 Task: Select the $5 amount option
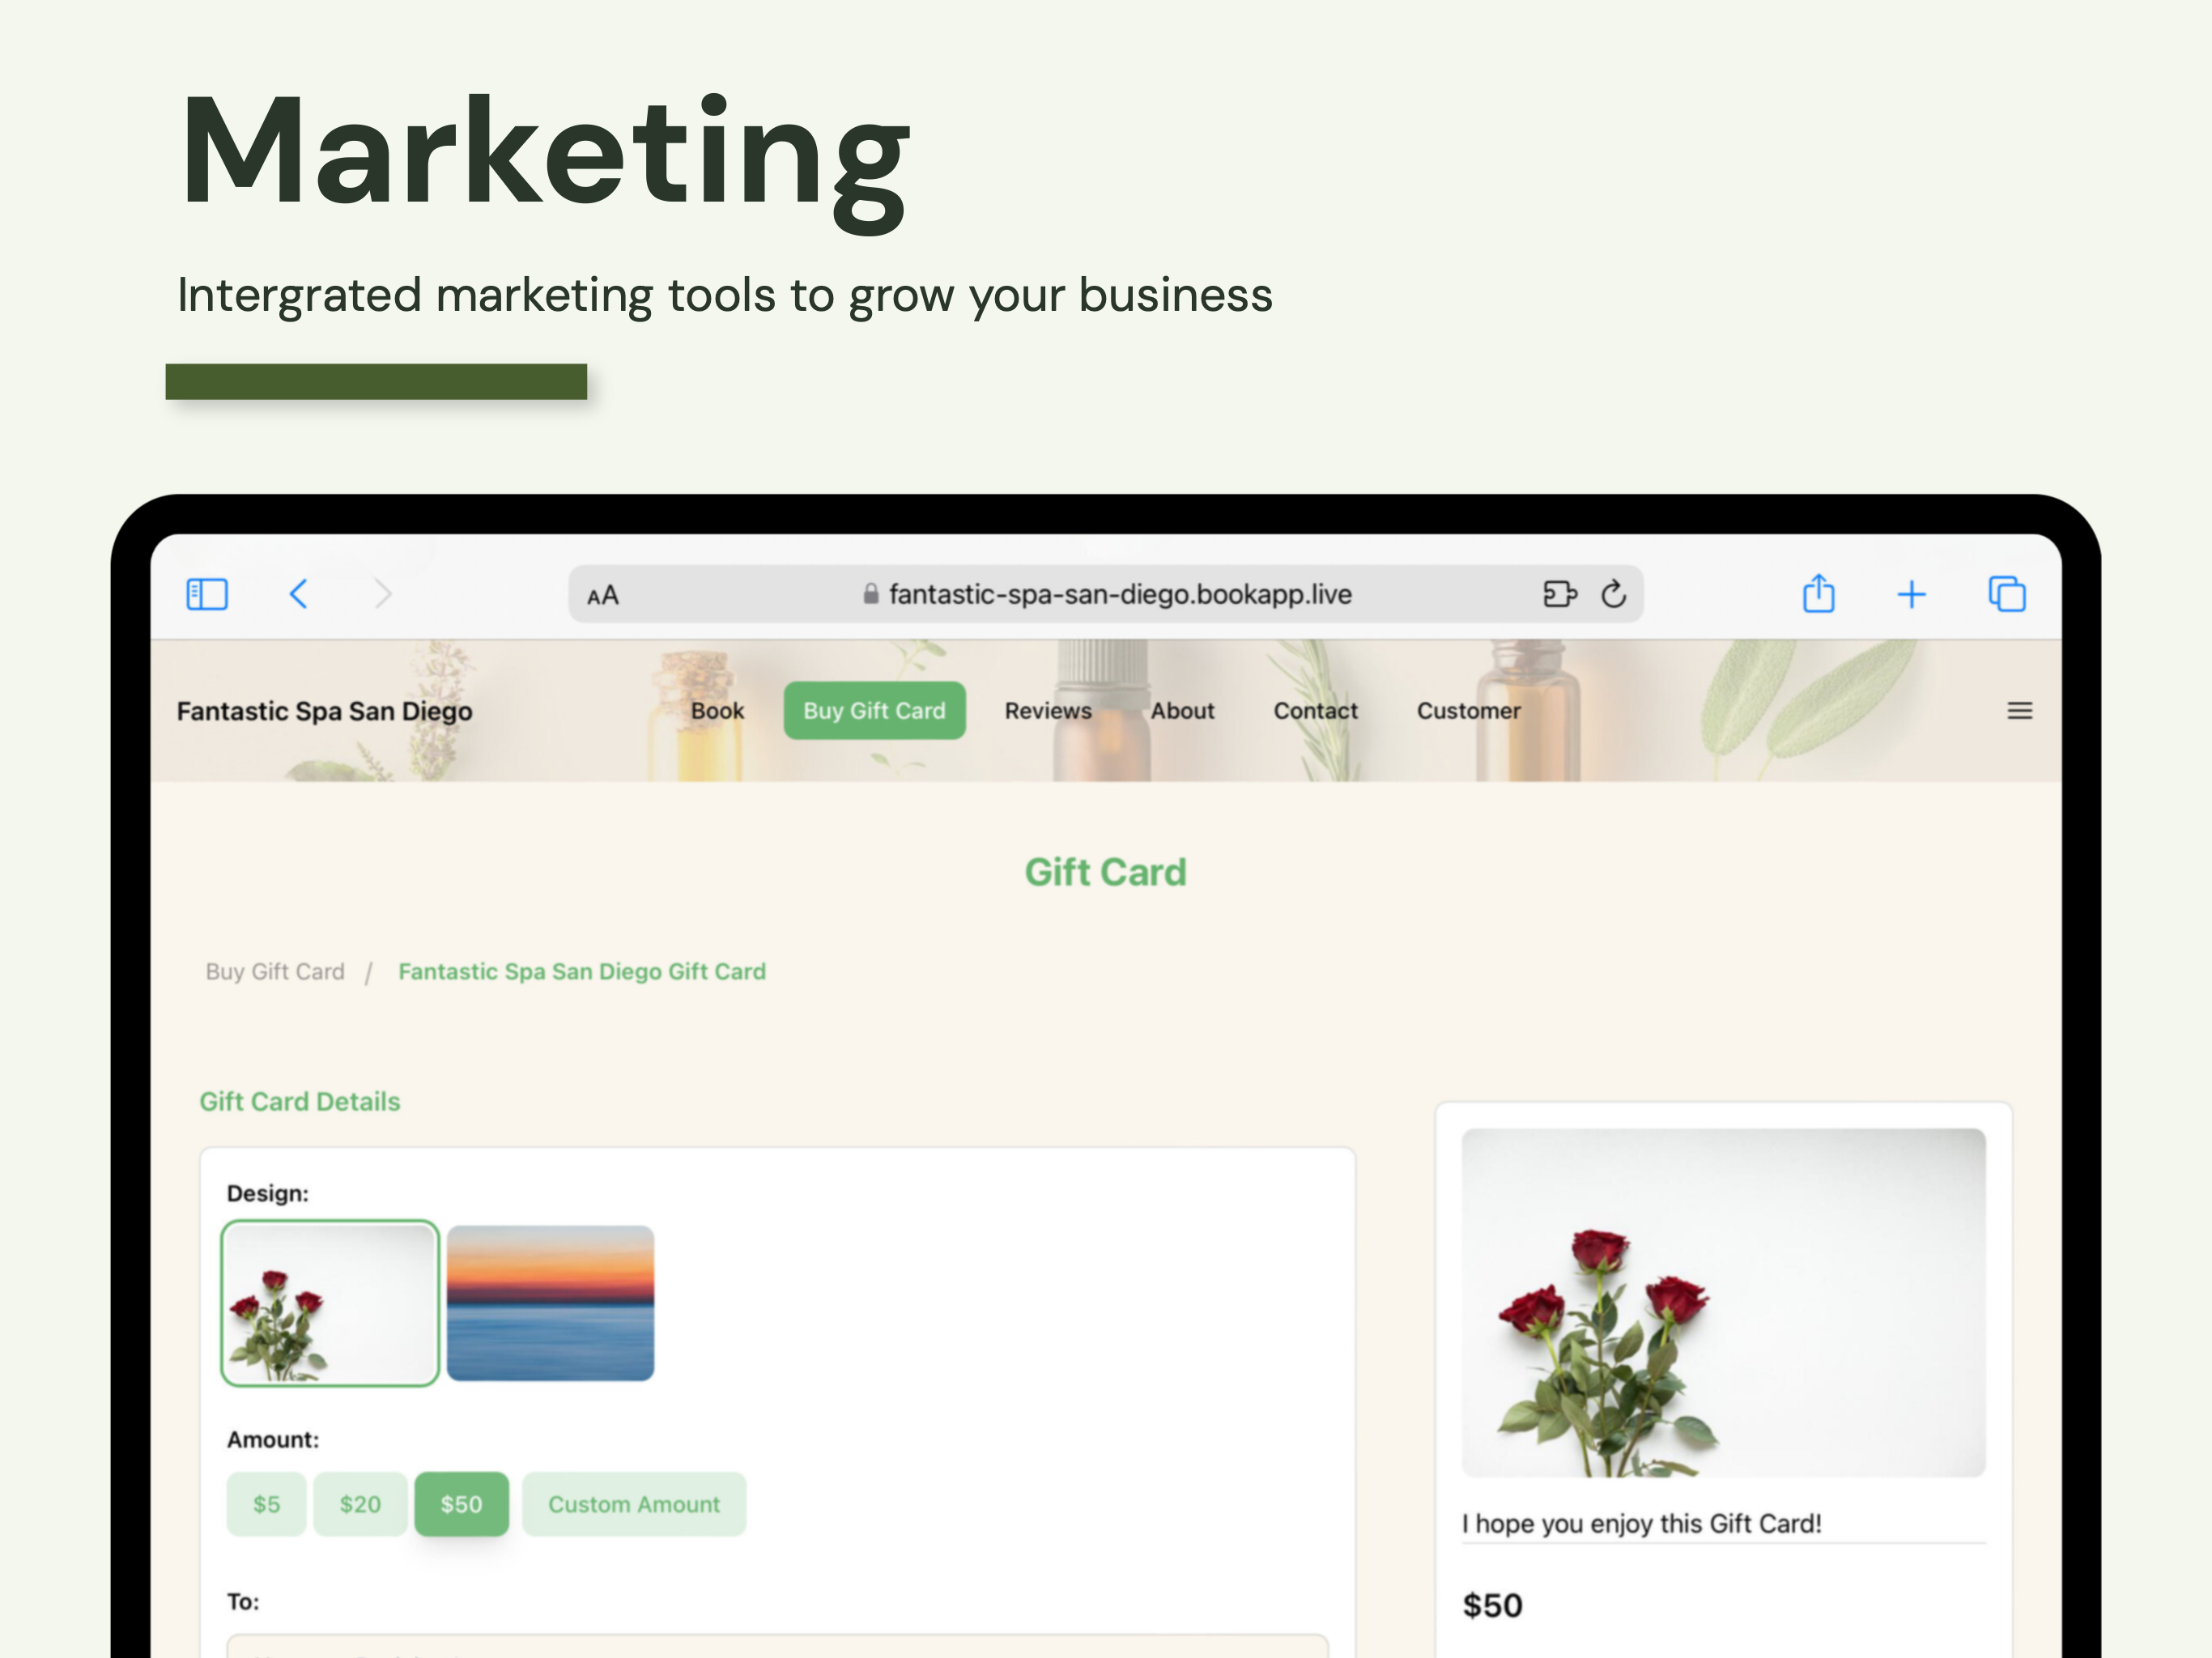pos(266,1504)
